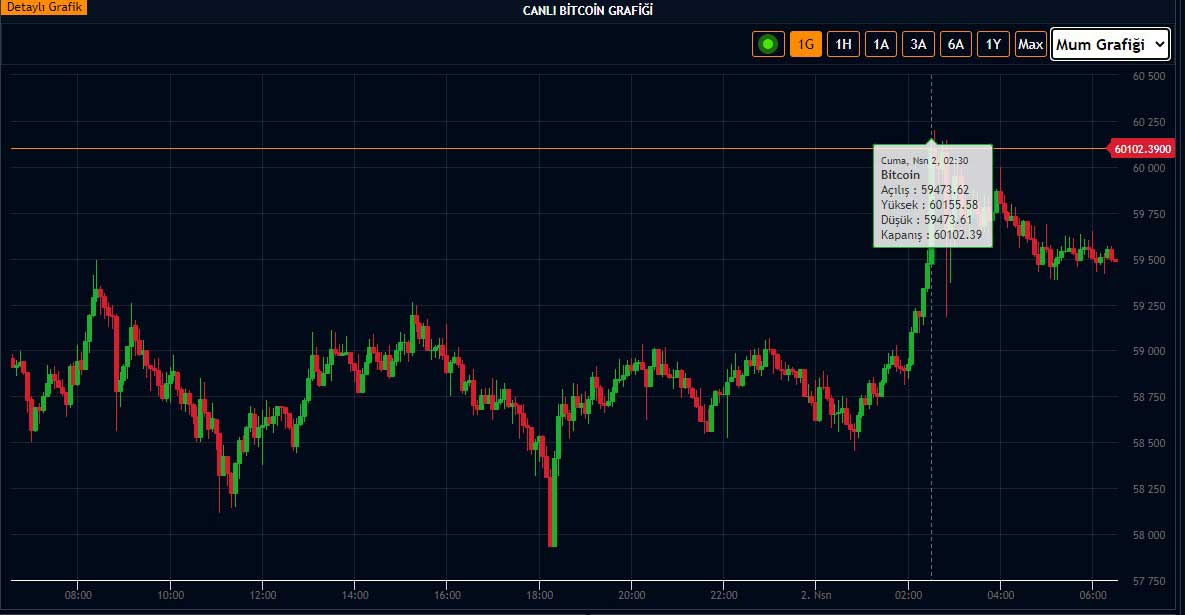This screenshot has height=615, width=1185.
Task: Click the bold Bitcoin tooltip heading
Action: [900, 175]
